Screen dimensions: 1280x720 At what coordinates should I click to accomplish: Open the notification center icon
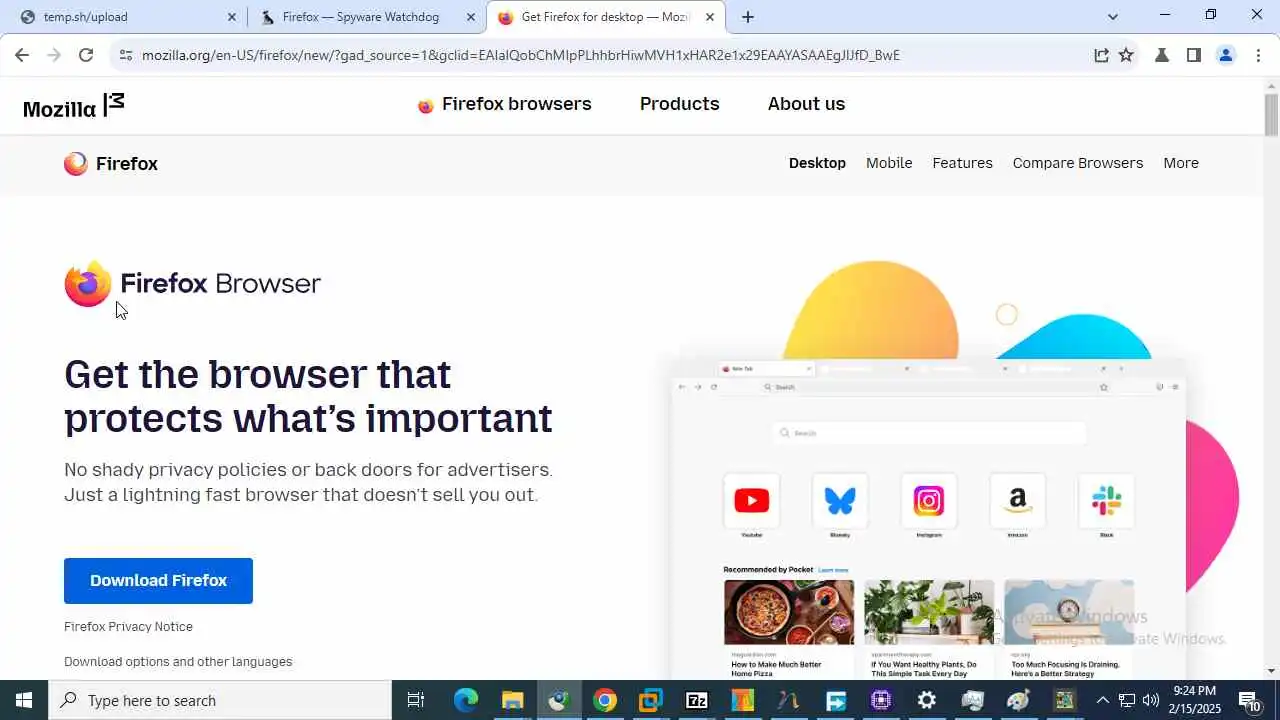pyautogui.click(x=1249, y=700)
